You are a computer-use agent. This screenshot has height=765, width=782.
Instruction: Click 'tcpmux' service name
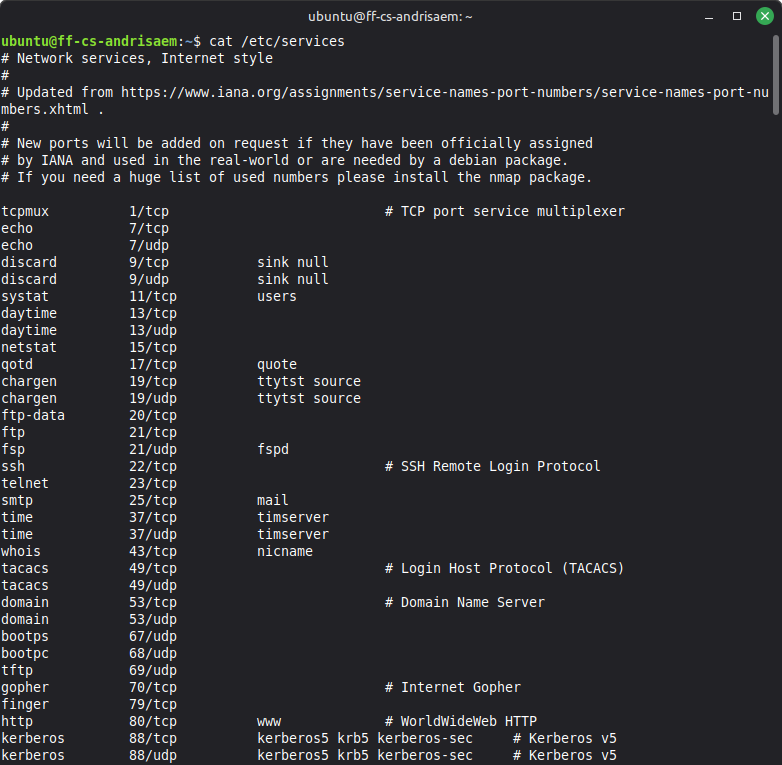(25, 211)
